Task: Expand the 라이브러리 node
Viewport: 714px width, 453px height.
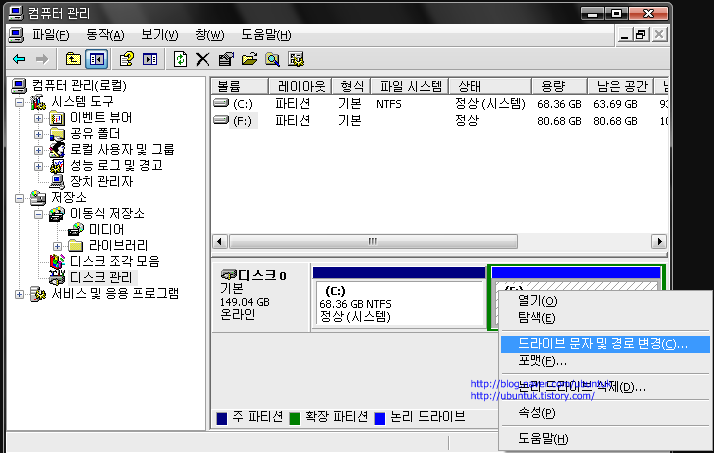Action: click(x=57, y=246)
